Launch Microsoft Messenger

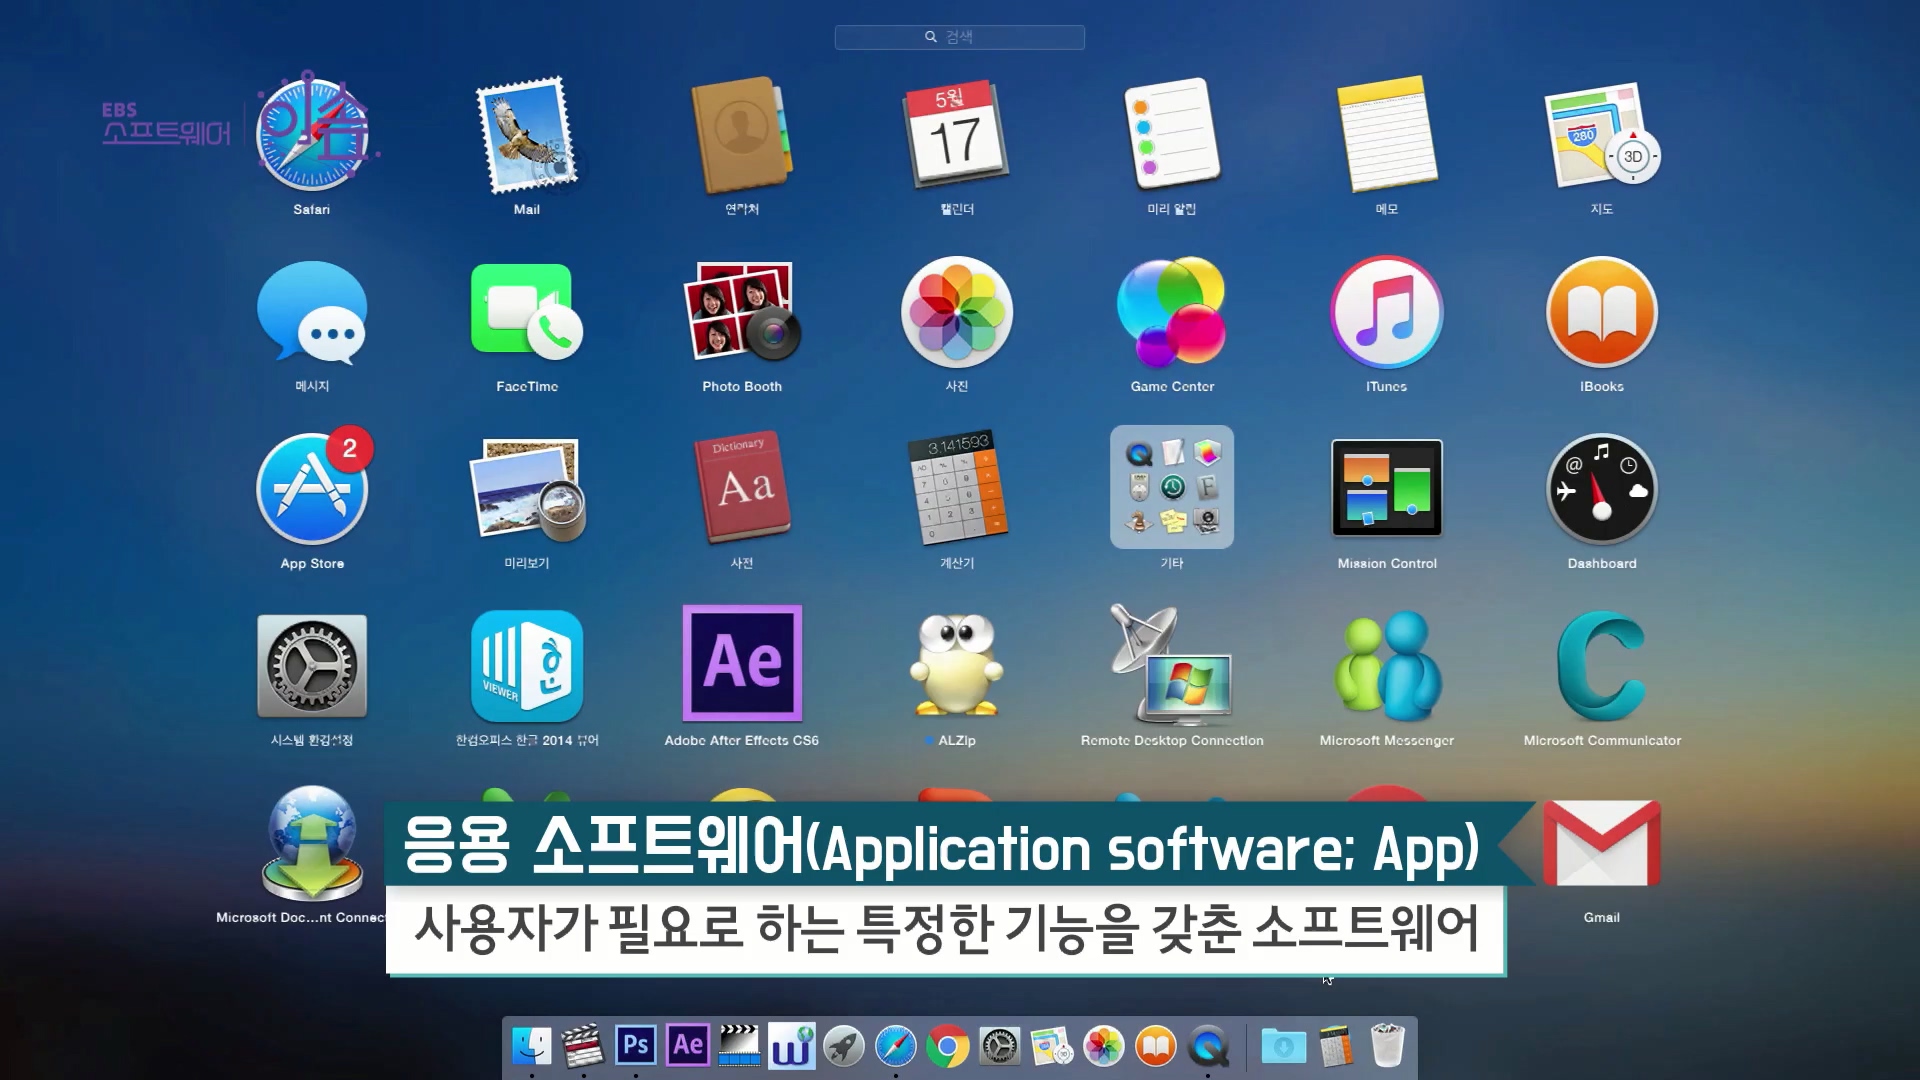[1387, 666]
